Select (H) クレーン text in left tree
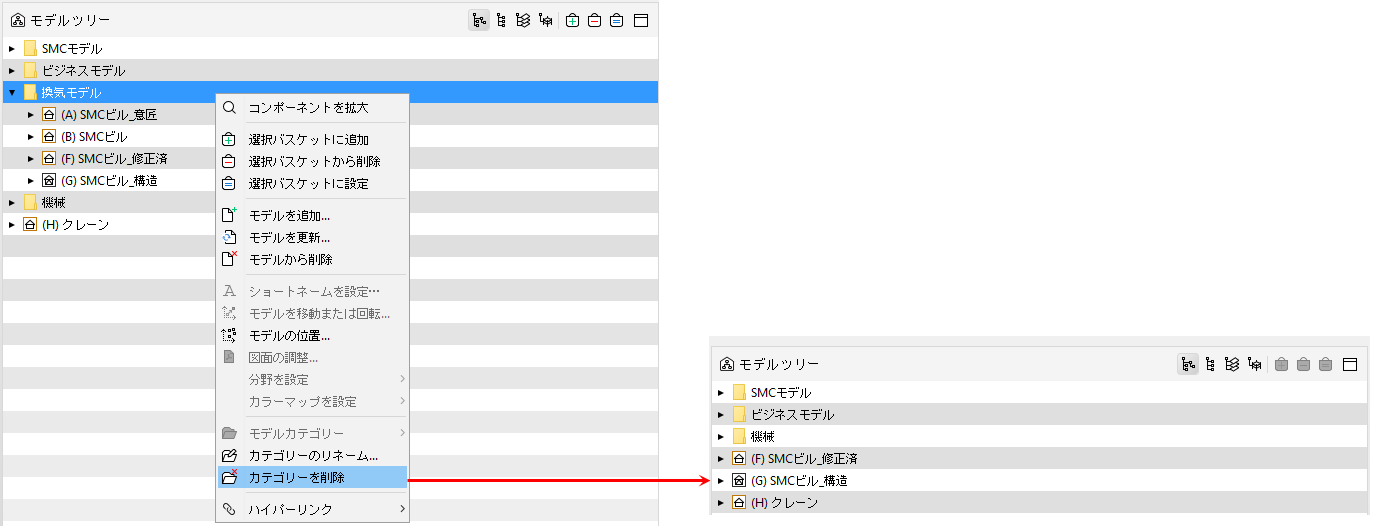Screen dimensions: 1374x526 75,224
